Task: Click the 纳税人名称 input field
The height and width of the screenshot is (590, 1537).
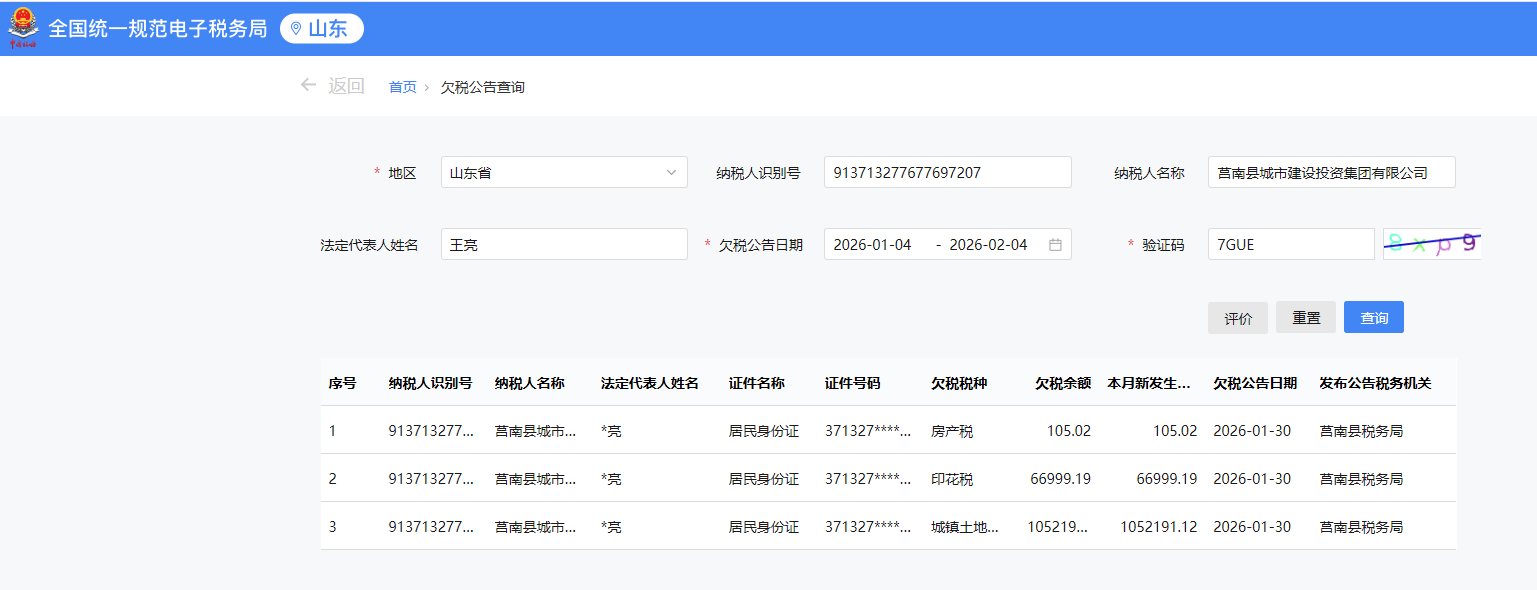Action: (1330, 172)
